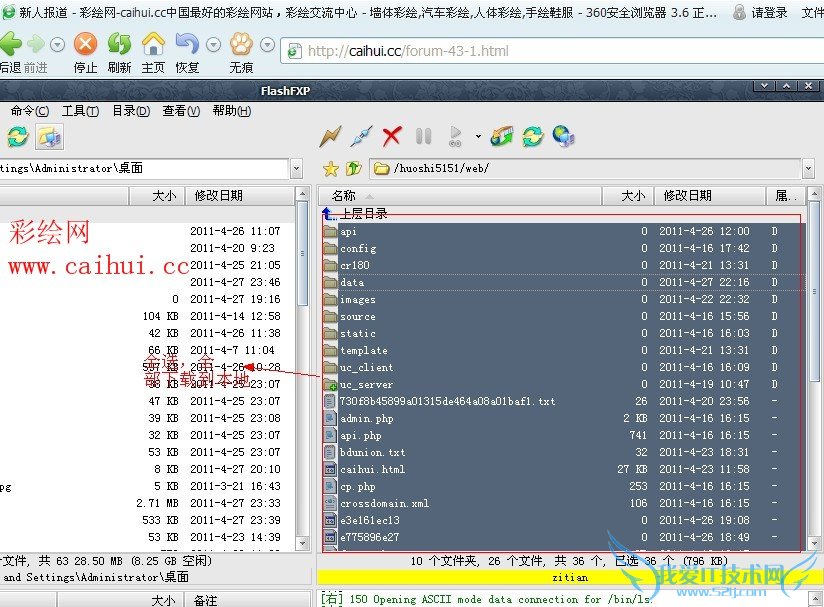Screen dimensions: 824x607
Task: Open restore (恢复) dropdown arrow
Action: (213, 45)
